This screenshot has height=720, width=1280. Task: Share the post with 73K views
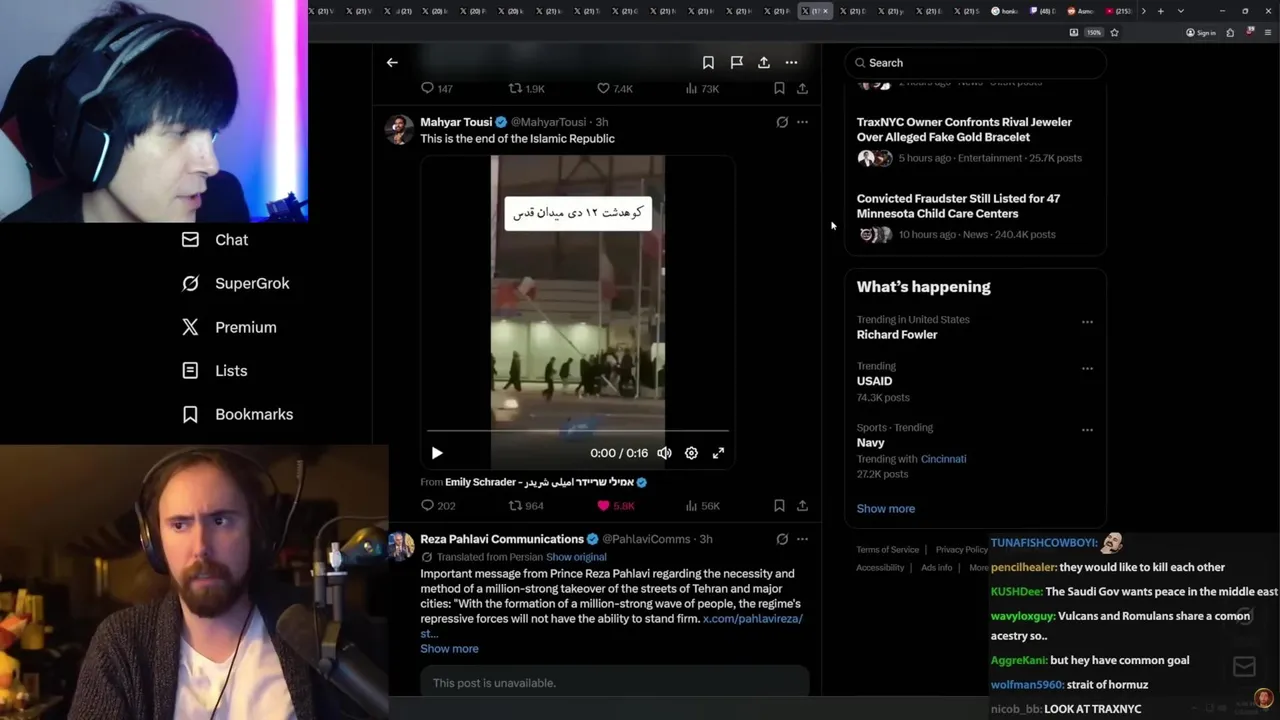802,88
